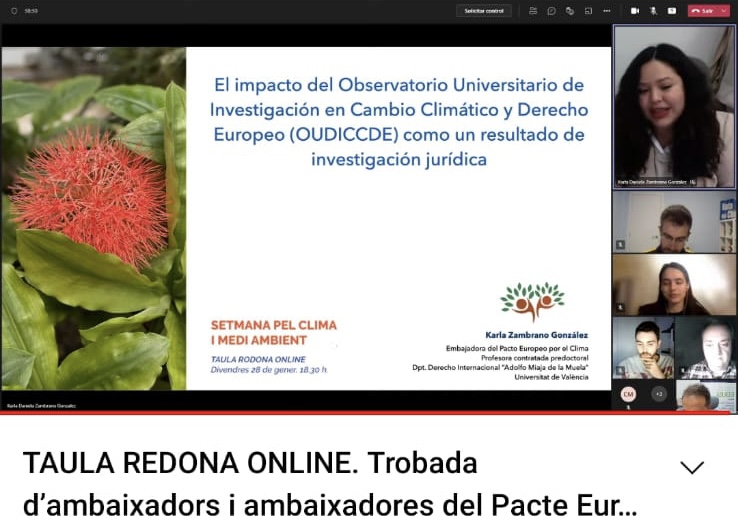Screen dimensions: 738x526
Task: Click the Solicitar control button
Action: click(x=484, y=11)
